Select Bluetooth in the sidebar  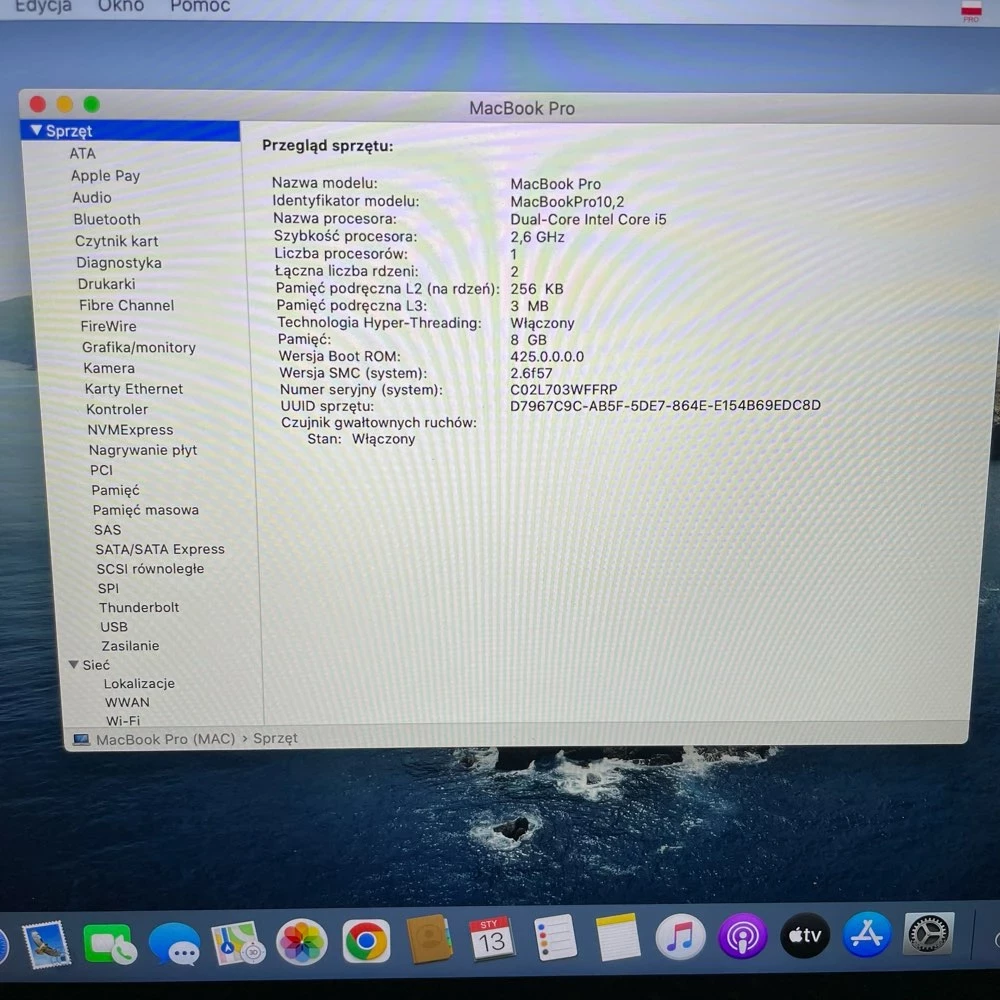pyautogui.click(x=107, y=219)
